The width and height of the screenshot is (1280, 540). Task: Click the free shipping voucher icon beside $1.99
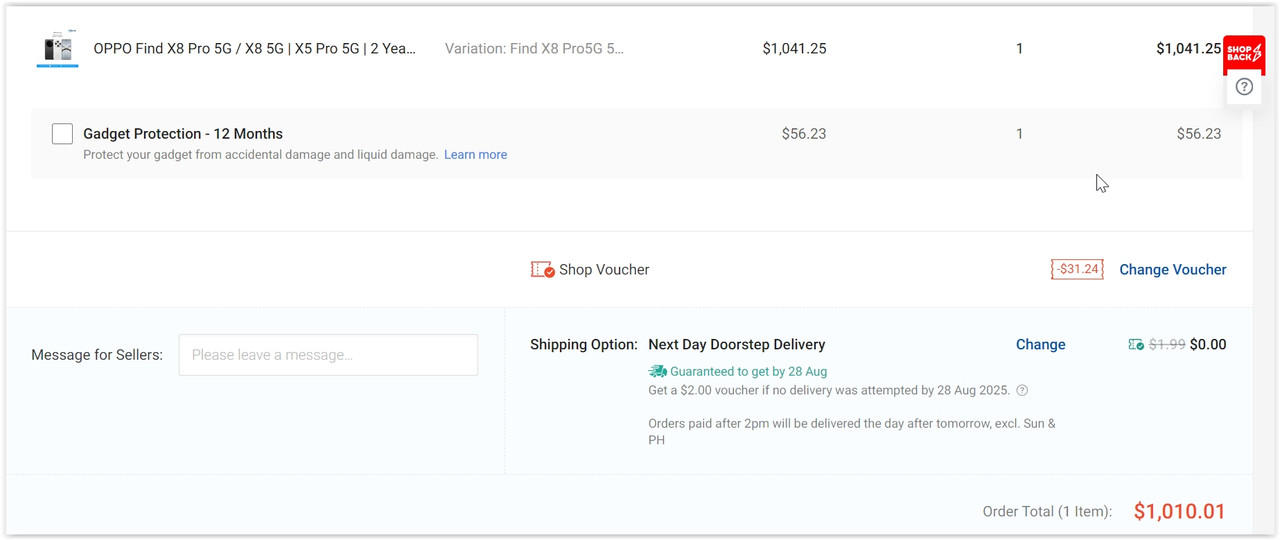pyautogui.click(x=1136, y=344)
